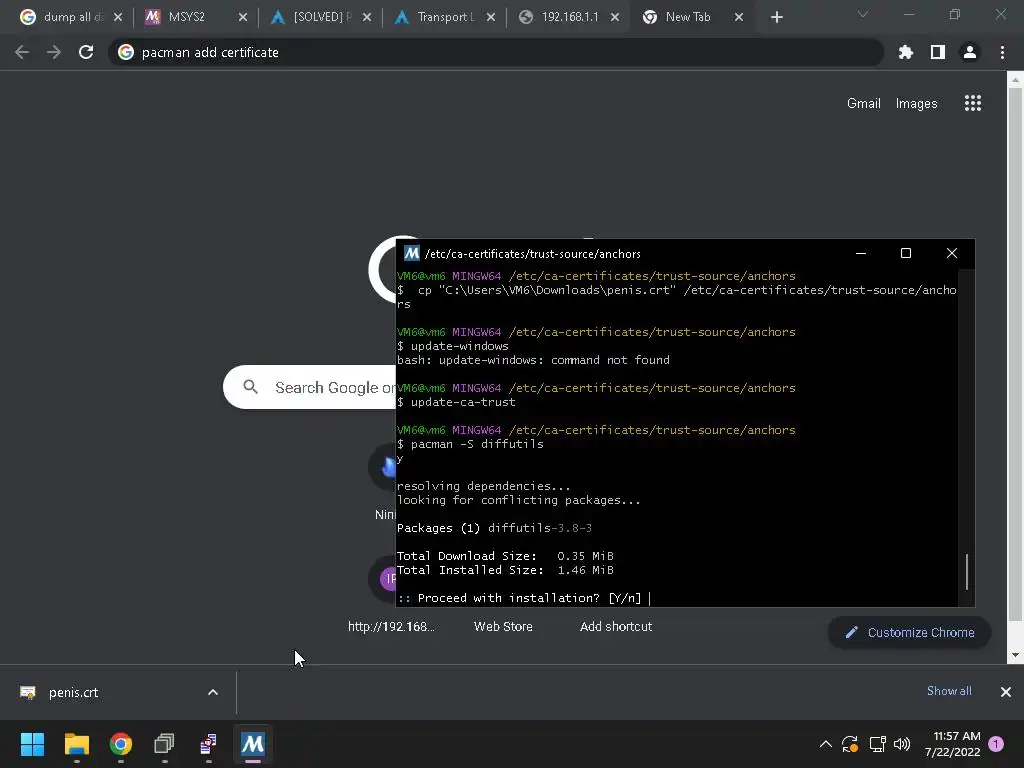Click the terminal's vertical scrollbar thumb

[x=967, y=571]
